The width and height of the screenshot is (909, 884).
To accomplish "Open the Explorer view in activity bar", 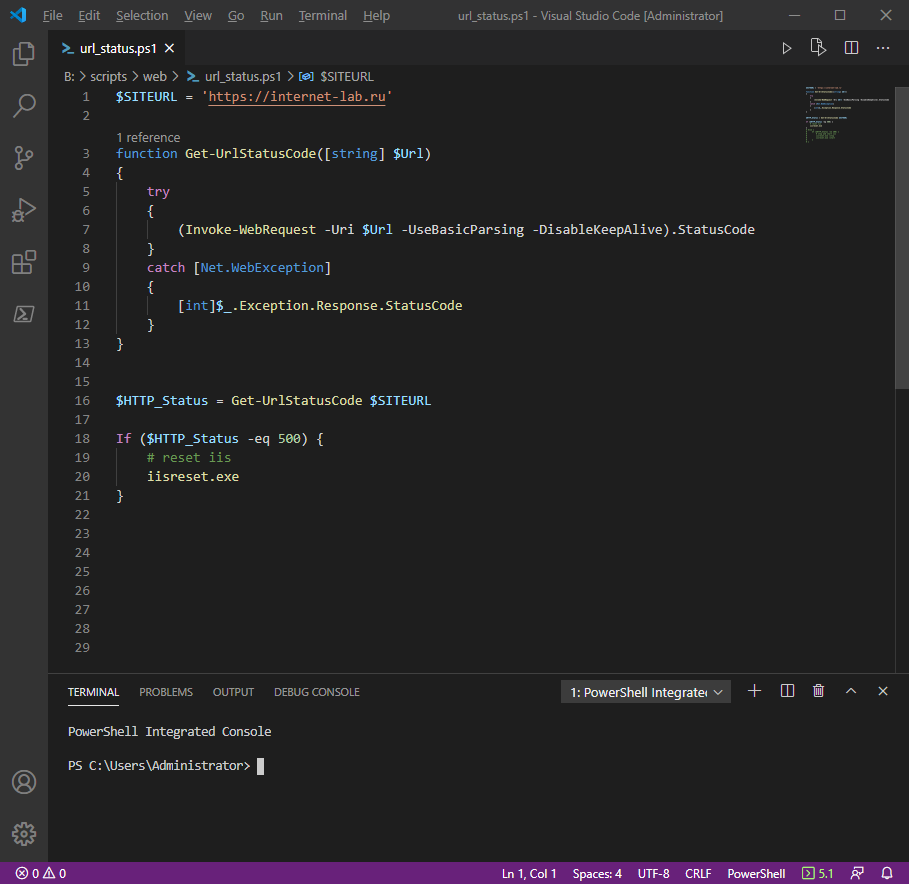I will coord(24,54).
